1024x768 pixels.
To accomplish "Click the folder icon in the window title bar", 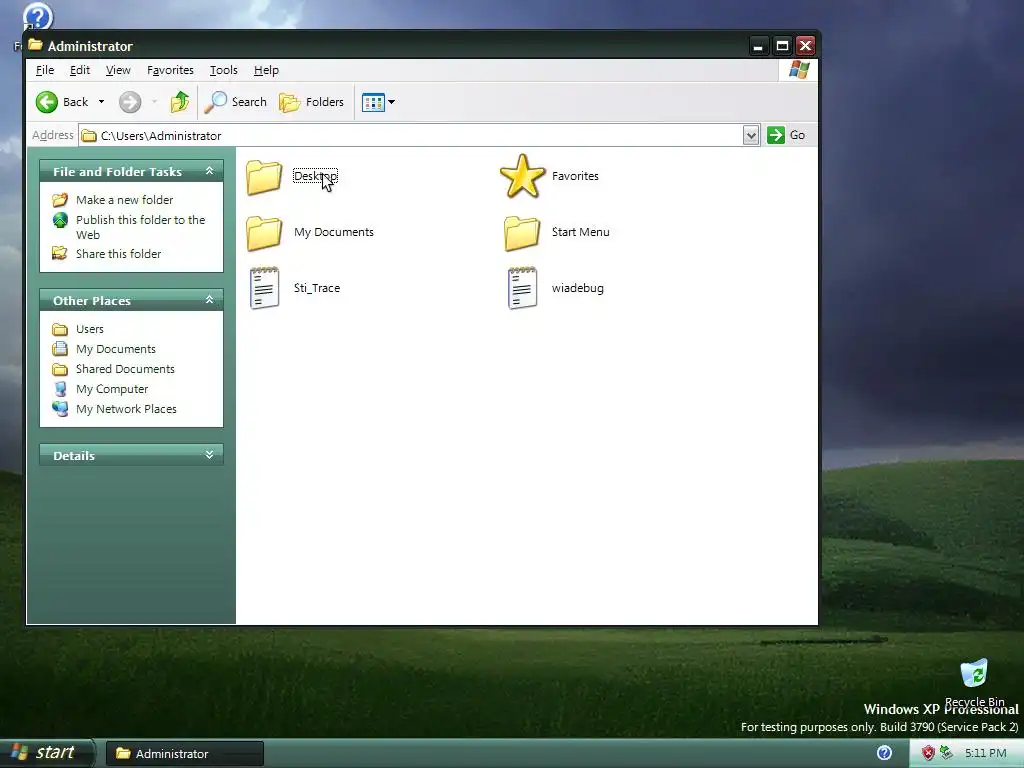I will (35, 45).
